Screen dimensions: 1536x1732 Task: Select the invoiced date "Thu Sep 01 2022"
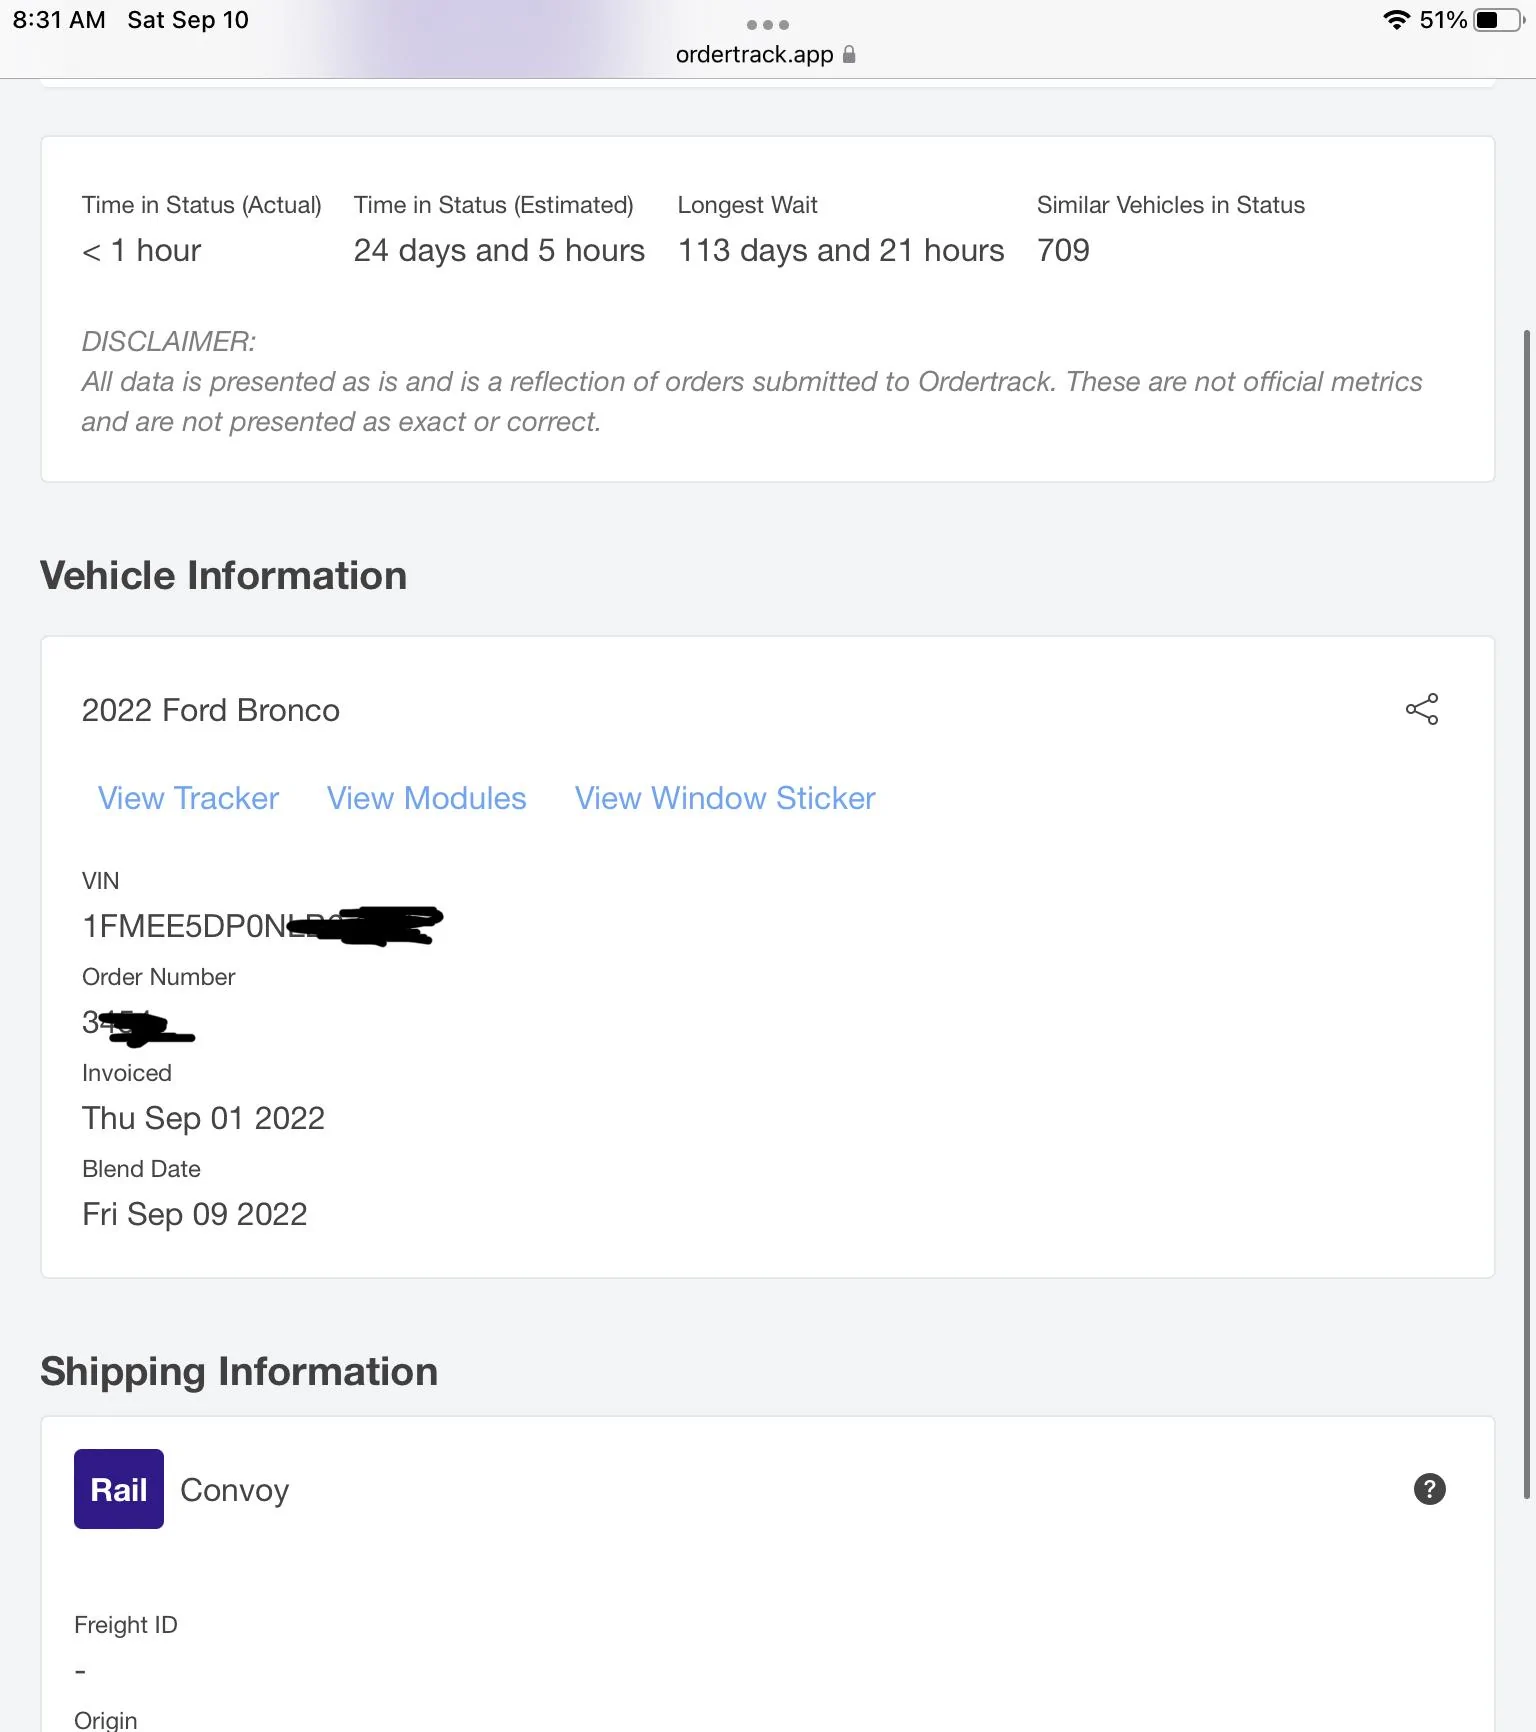(203, 1118)
